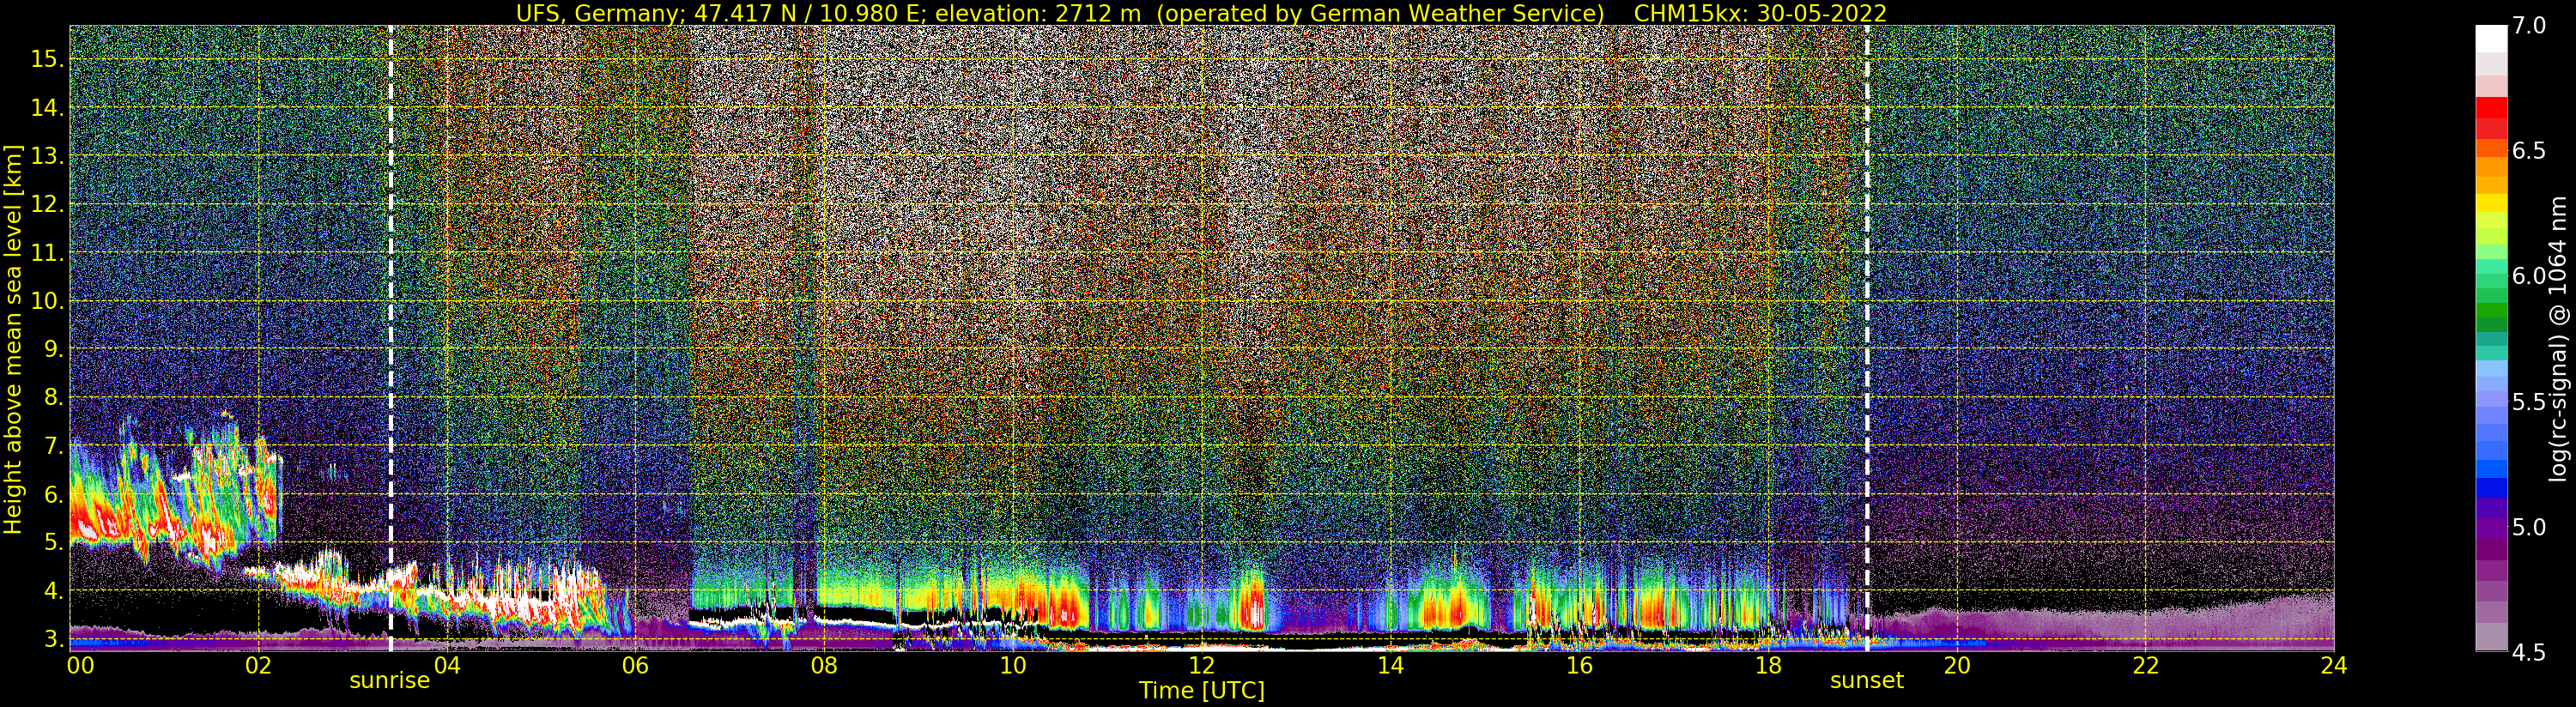Click the sunset label below the time axis
Screen dimensions: 2576x707
click(1866, 681)
